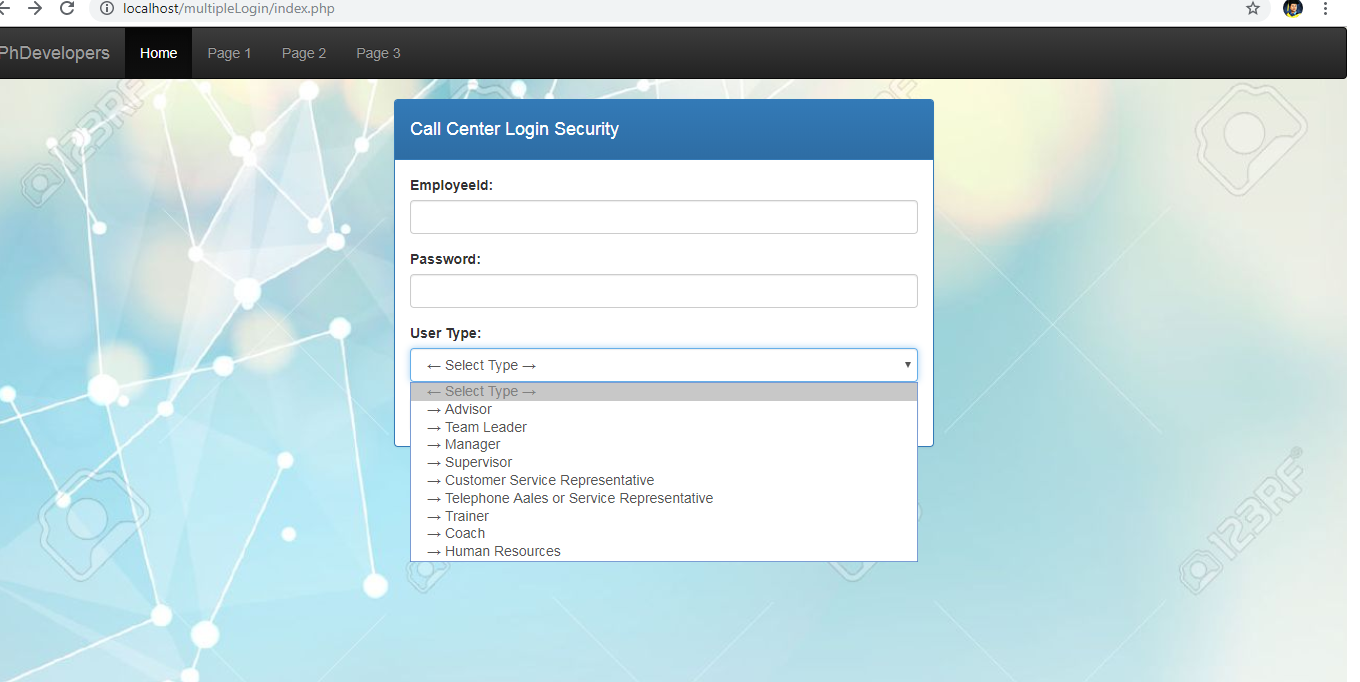The width and height of the screenshot is (1360, 682).
Task: Select Advisor from the user type list
Action: tap(467, 409)
